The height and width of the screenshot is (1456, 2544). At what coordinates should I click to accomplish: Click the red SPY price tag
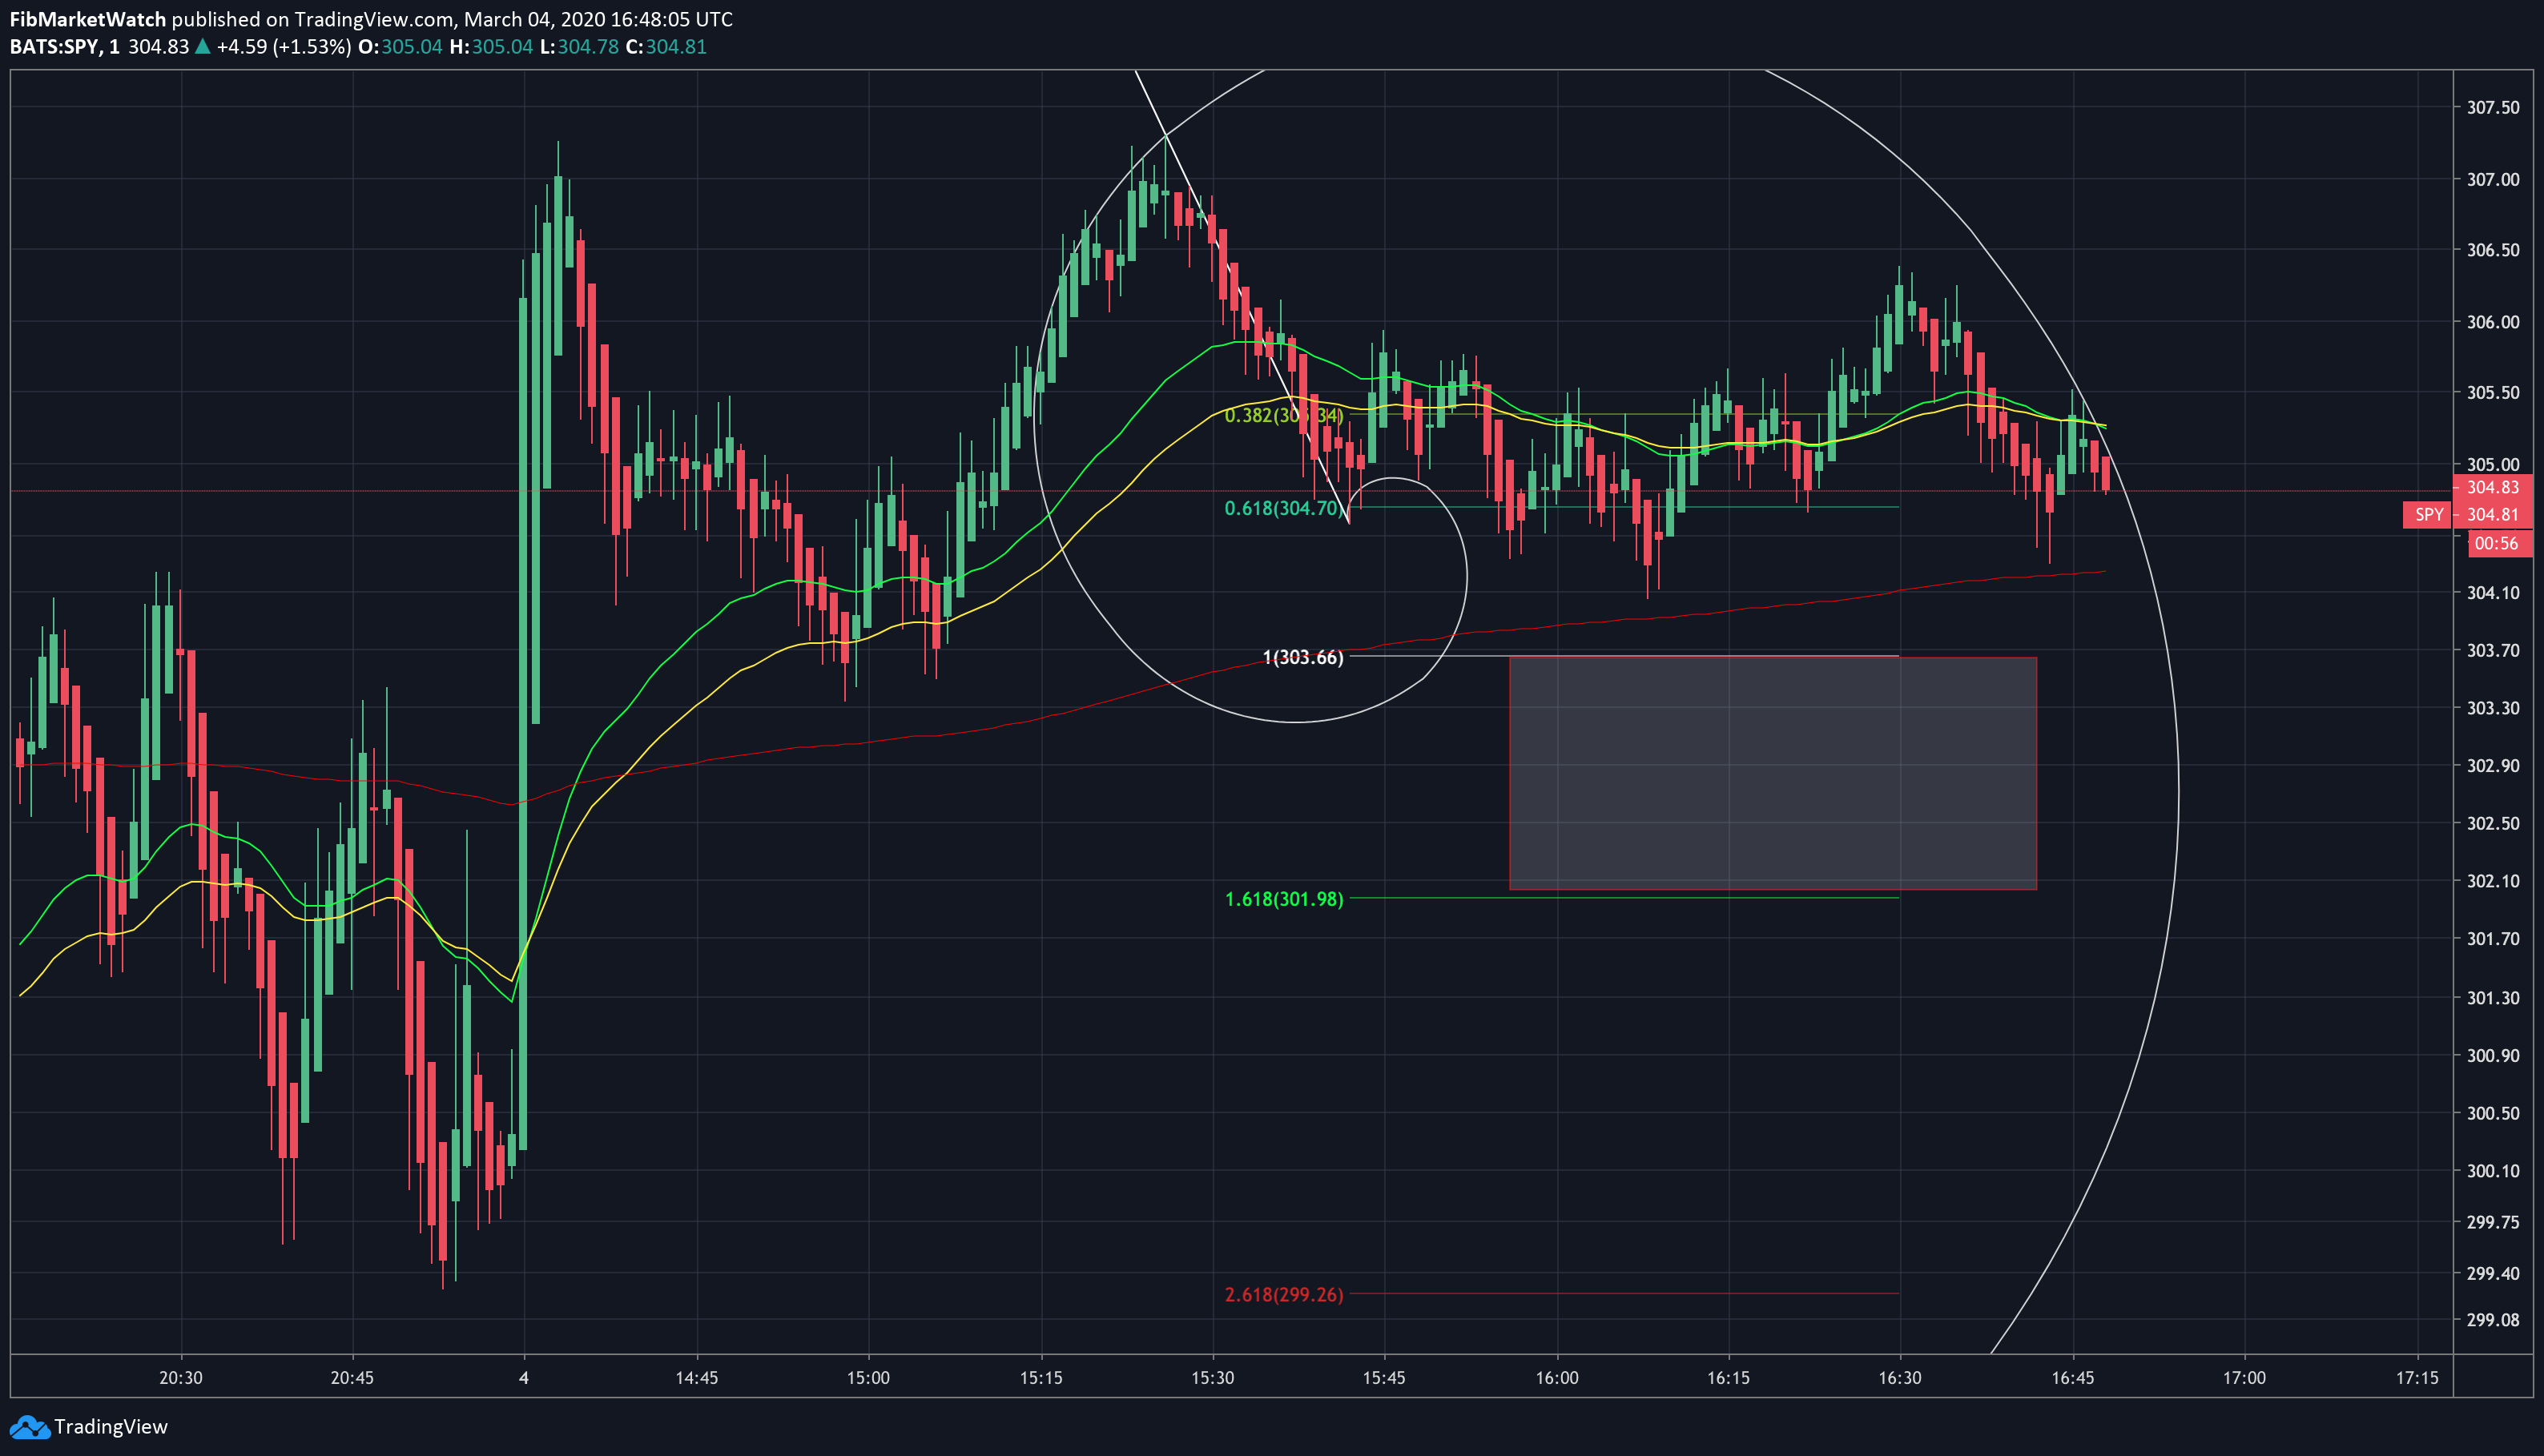pos(2428,515)
